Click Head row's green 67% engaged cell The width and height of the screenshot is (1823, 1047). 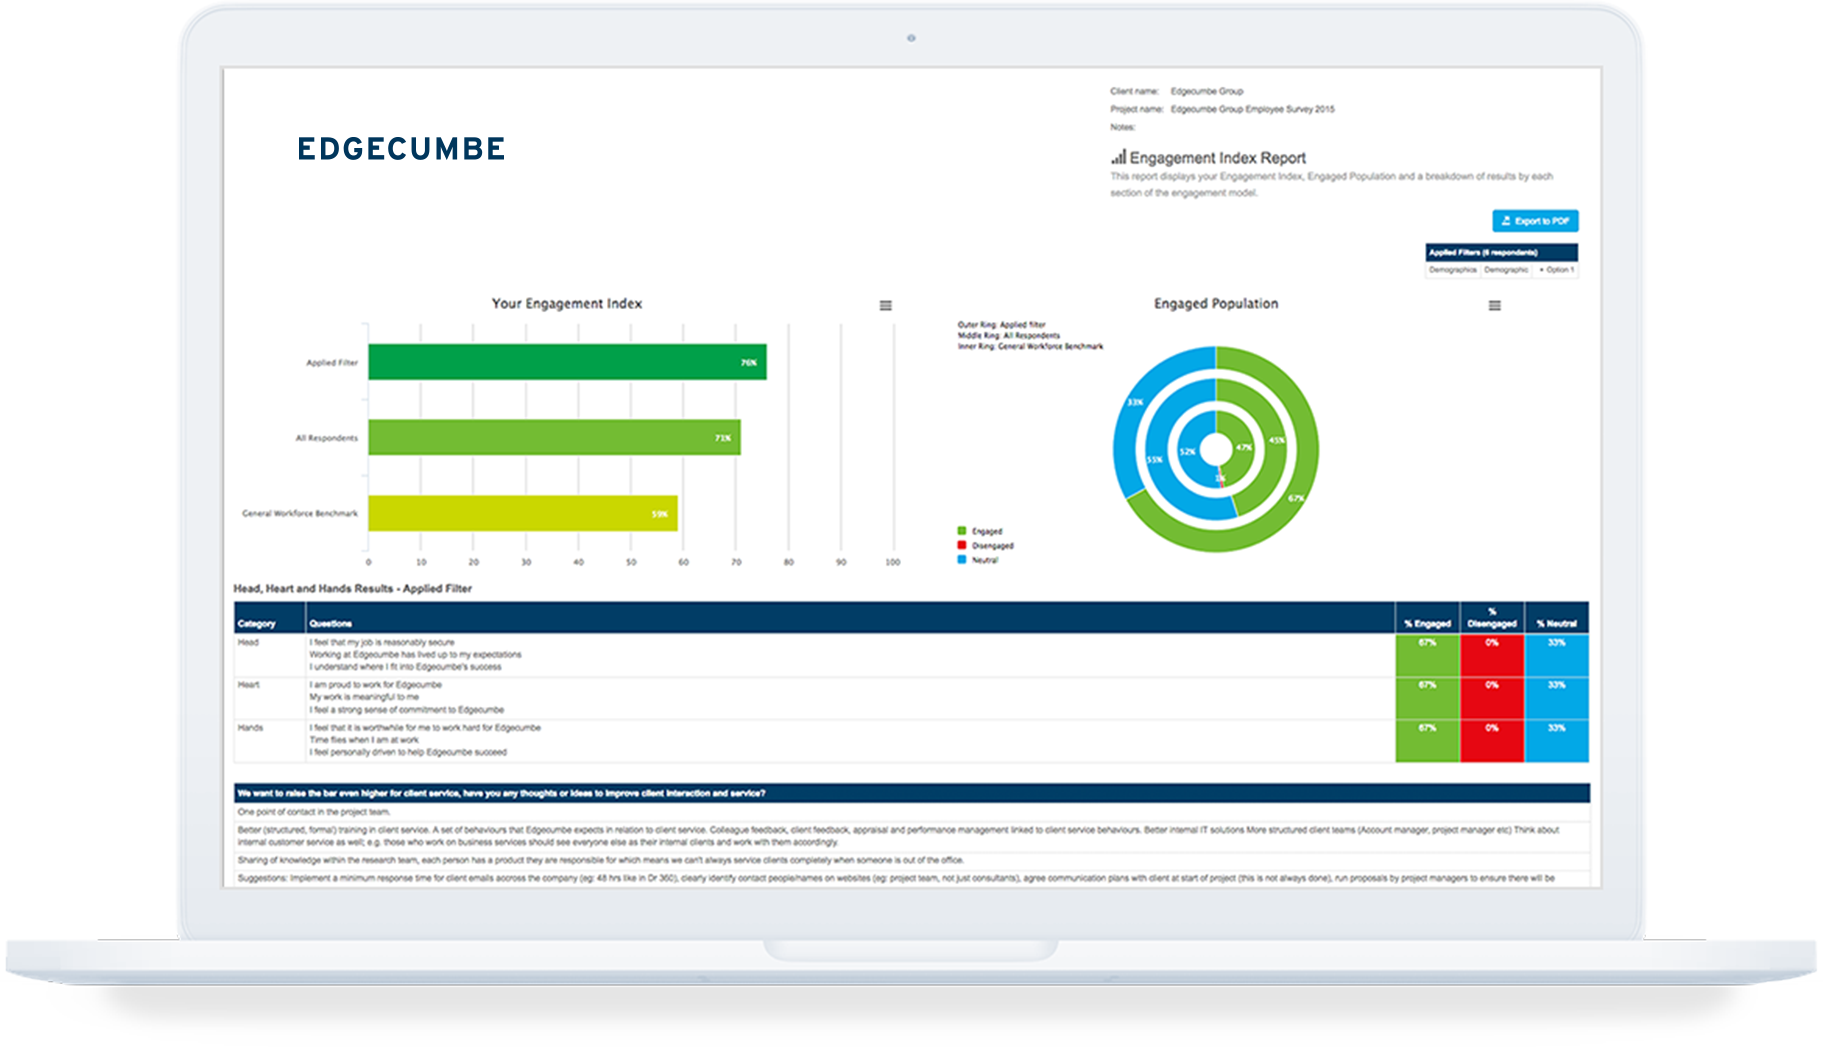pyautogui.click(x=1427, y=655)
